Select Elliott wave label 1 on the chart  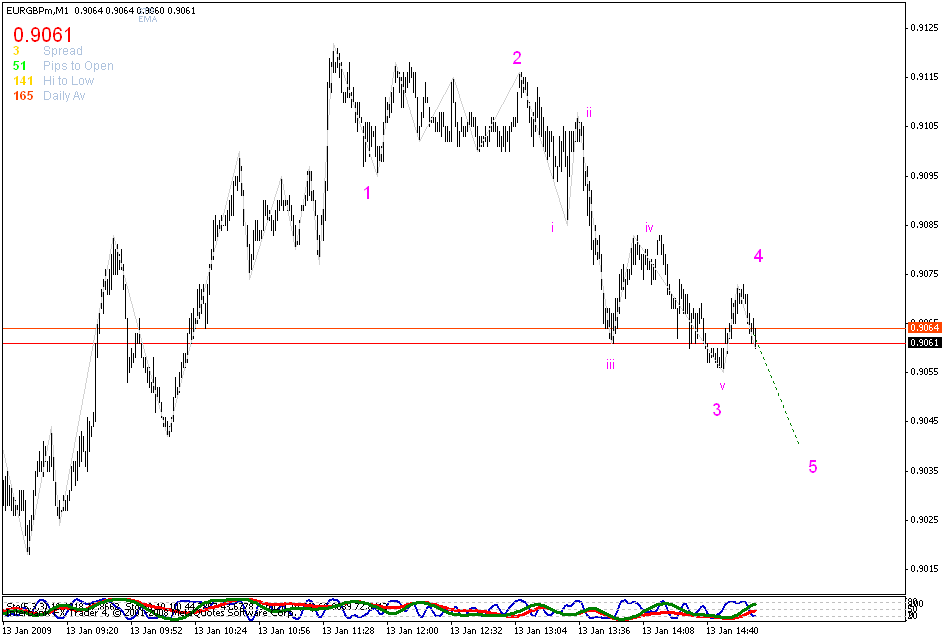pos(367,191)
